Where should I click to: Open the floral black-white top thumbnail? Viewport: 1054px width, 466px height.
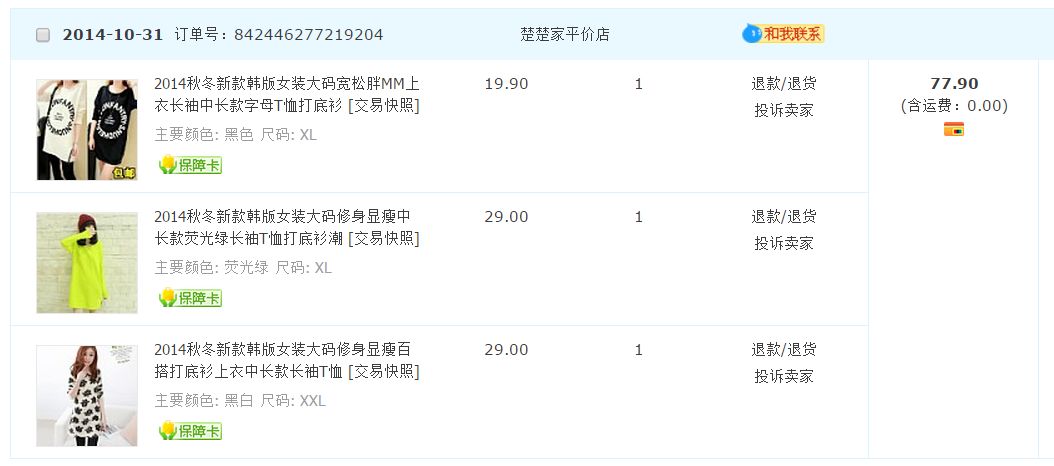[x=87, y=396]
